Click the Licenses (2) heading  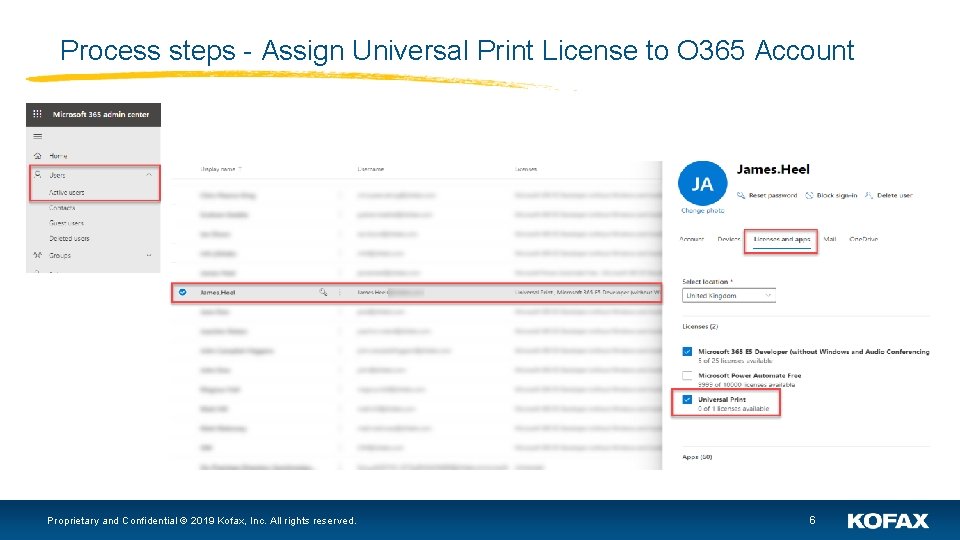(x=700, y=327)
